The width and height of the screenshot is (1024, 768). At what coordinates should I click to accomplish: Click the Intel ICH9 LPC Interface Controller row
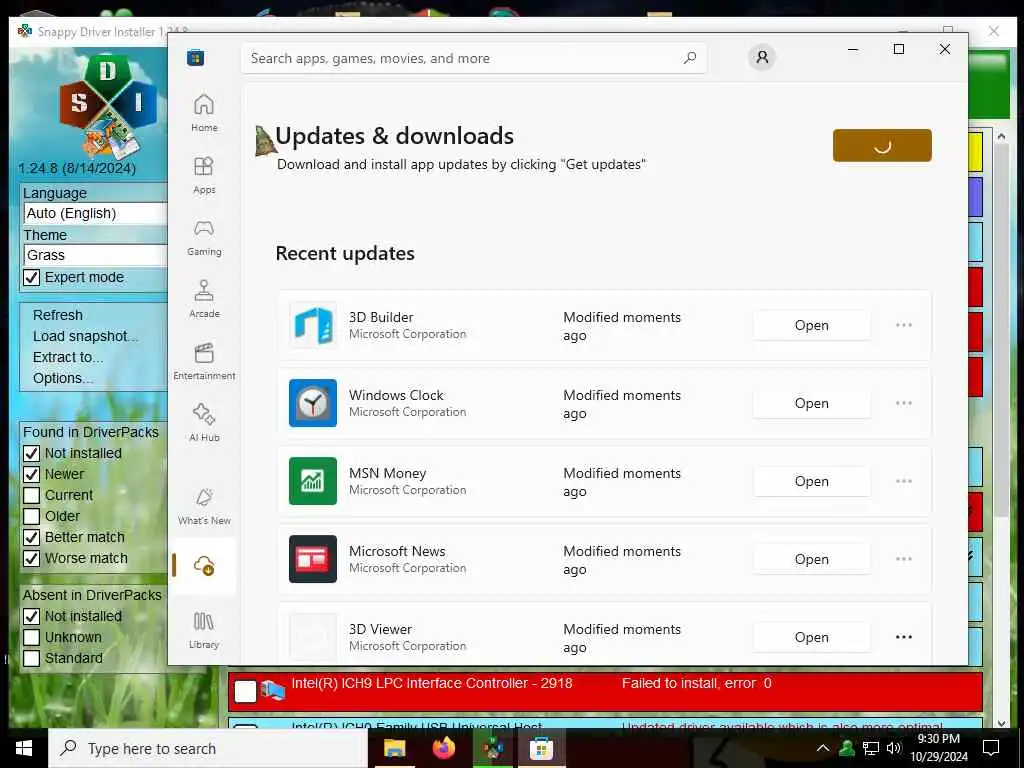pos(605,692)
